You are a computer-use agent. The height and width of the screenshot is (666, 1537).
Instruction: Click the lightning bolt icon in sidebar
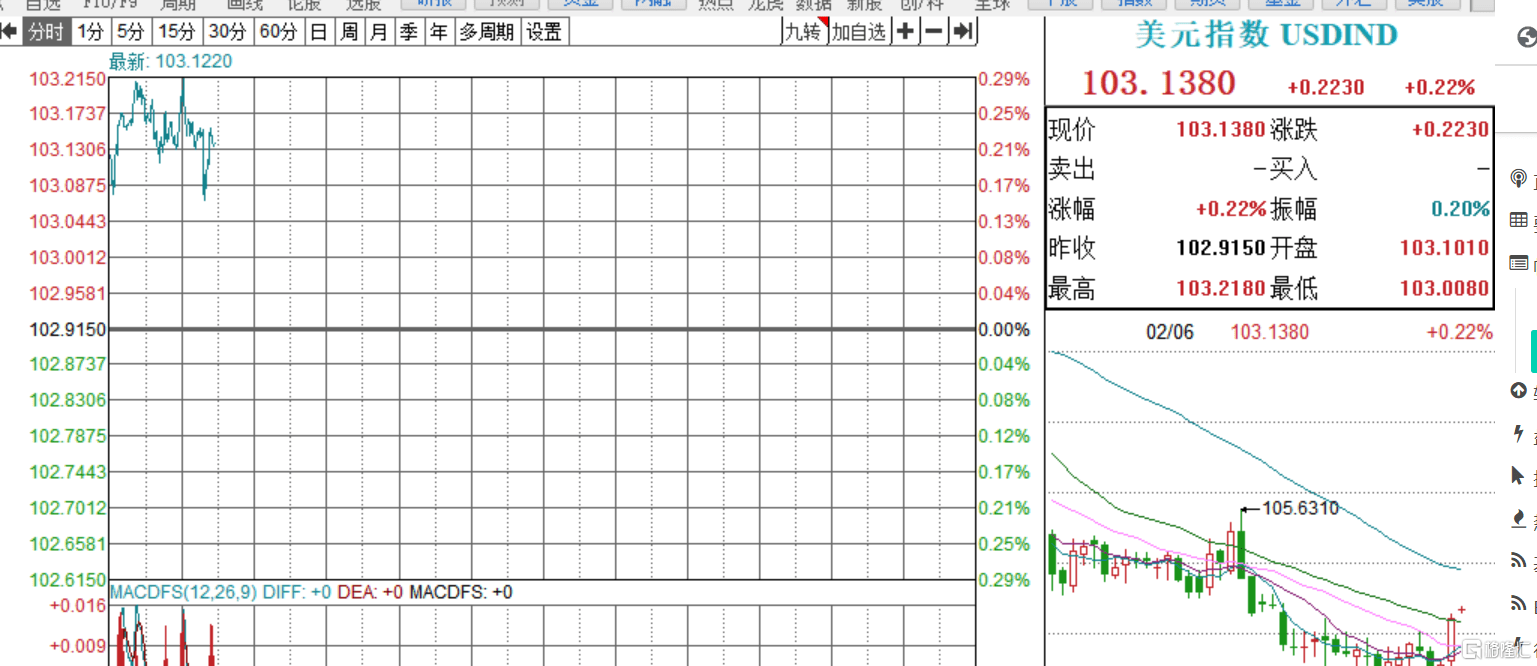1519,434
